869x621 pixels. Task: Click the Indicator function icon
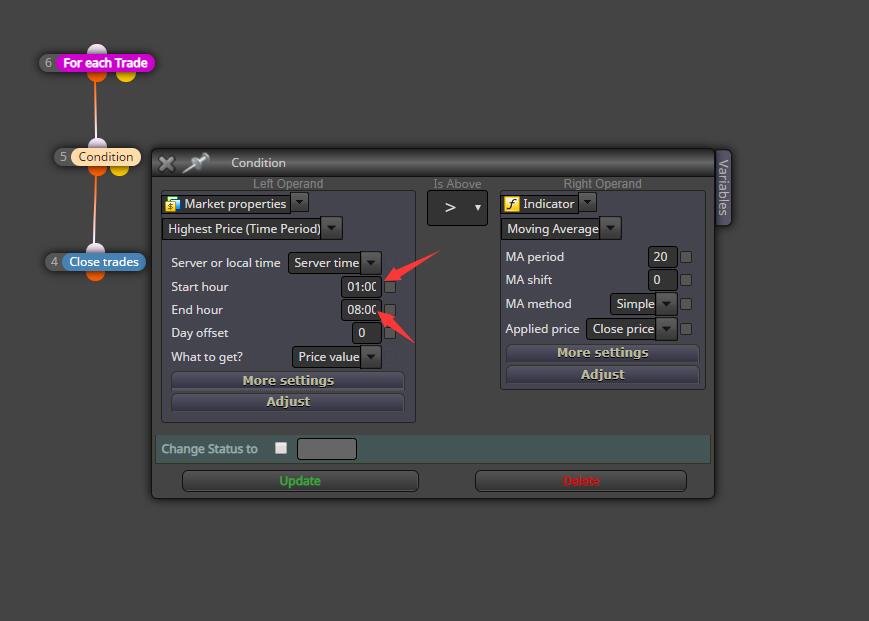(511, 204)
